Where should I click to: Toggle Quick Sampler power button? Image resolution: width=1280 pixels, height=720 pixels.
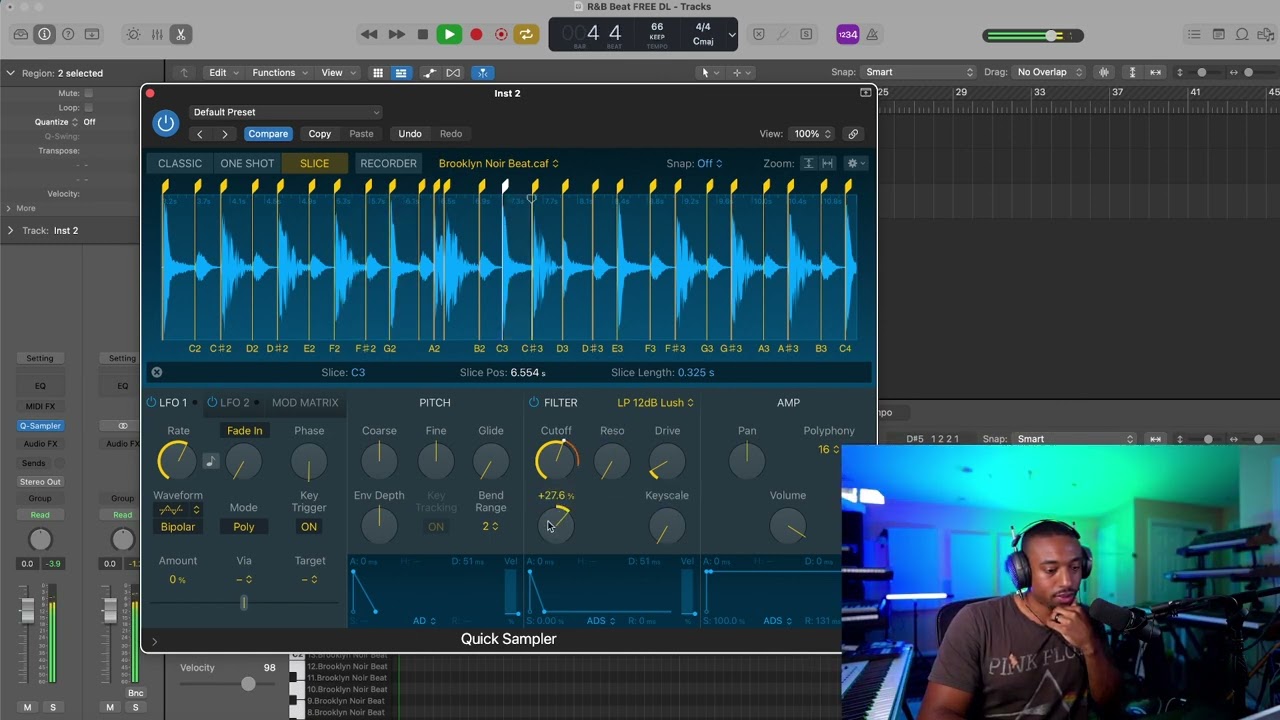click(x=165, y=123)
